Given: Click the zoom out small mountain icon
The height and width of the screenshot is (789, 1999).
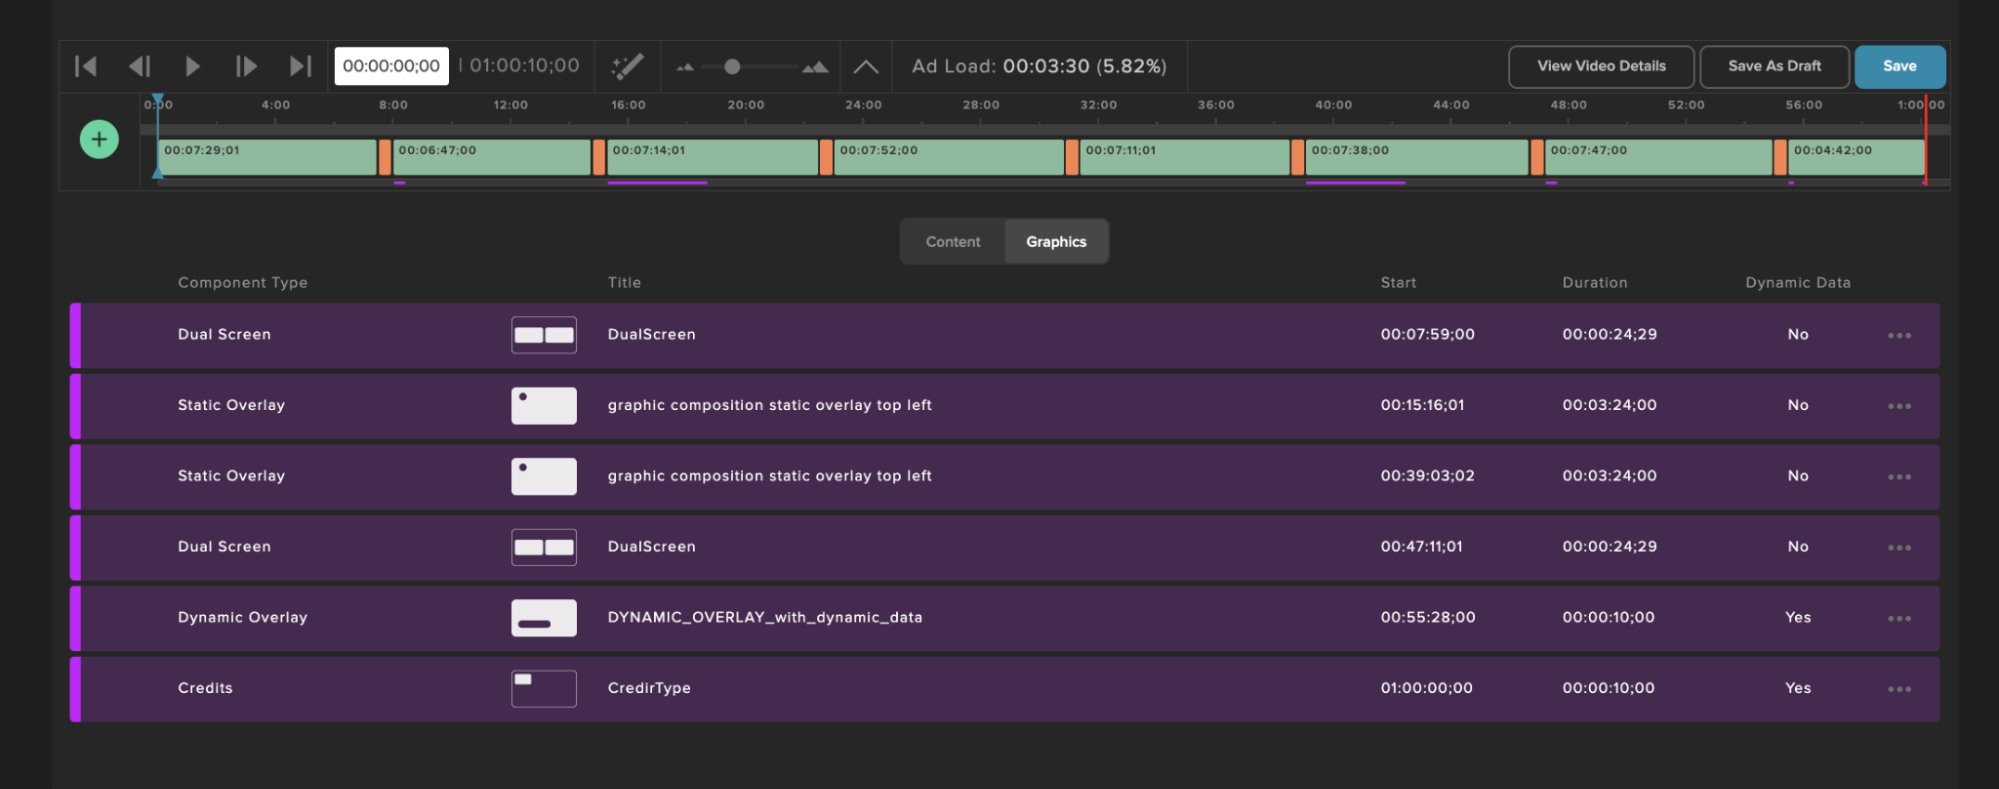Looking at the screenshot, I should pyautogui.click(x=685, y=68).
